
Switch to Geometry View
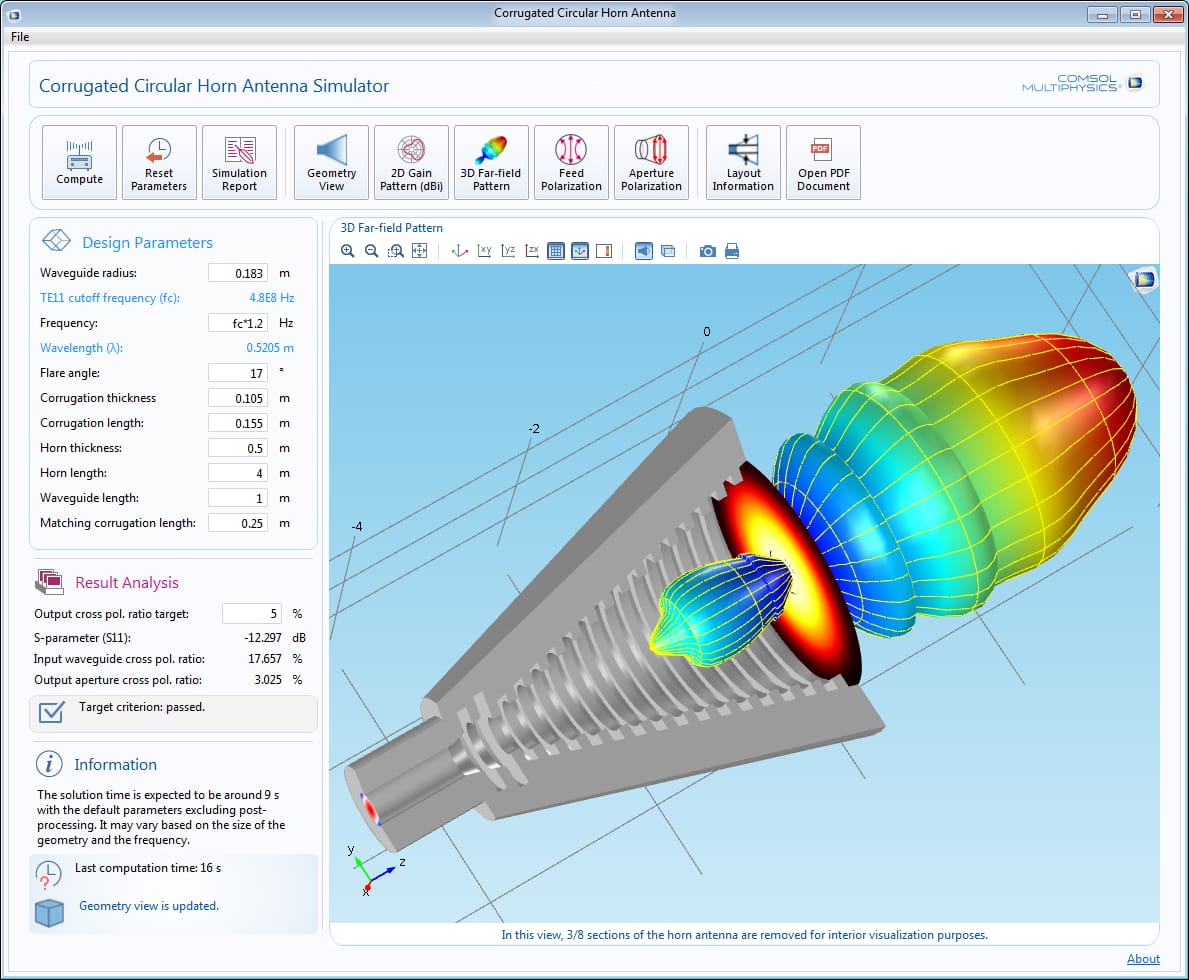tap(331, 162)
